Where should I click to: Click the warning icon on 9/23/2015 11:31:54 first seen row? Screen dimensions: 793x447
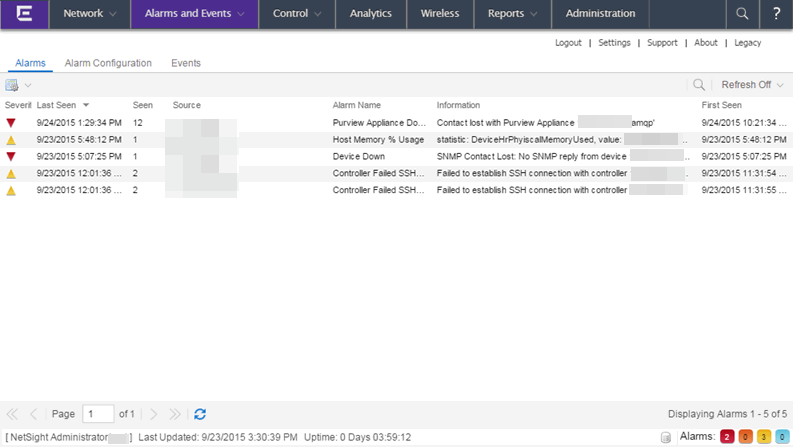click(x=11, y=174)
